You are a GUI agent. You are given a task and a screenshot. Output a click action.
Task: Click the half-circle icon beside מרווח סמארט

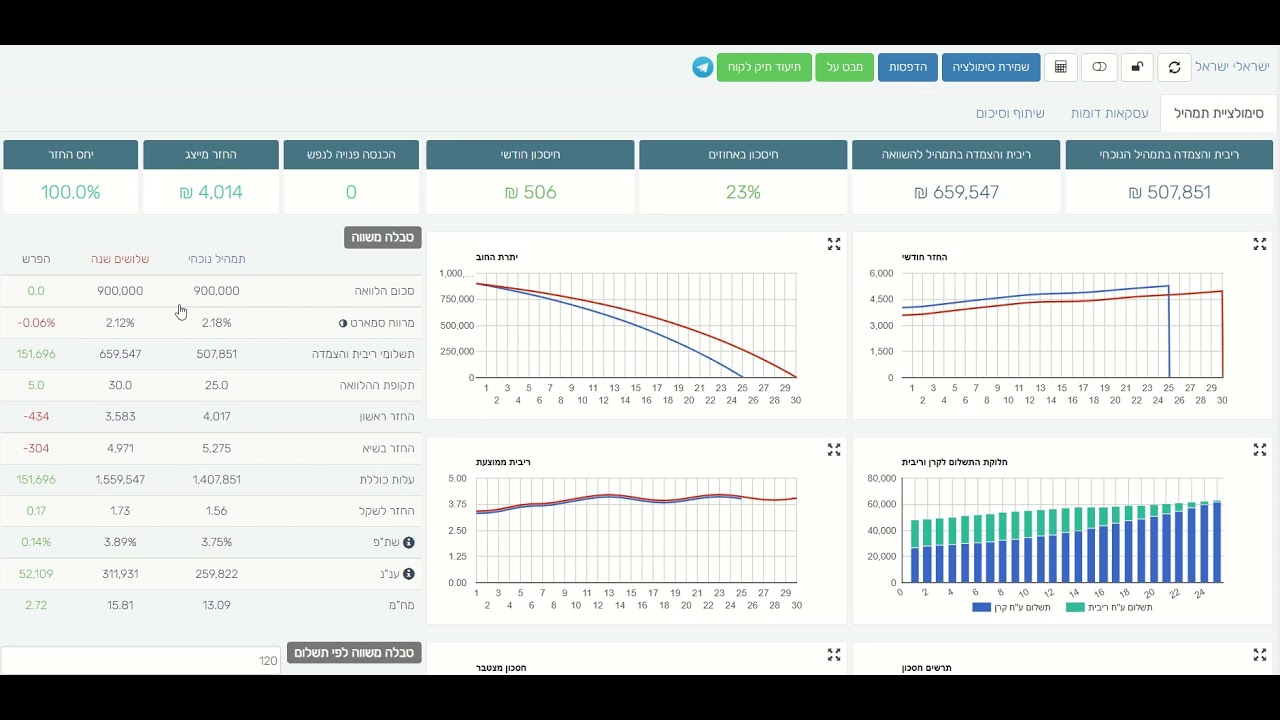(343, 323)
